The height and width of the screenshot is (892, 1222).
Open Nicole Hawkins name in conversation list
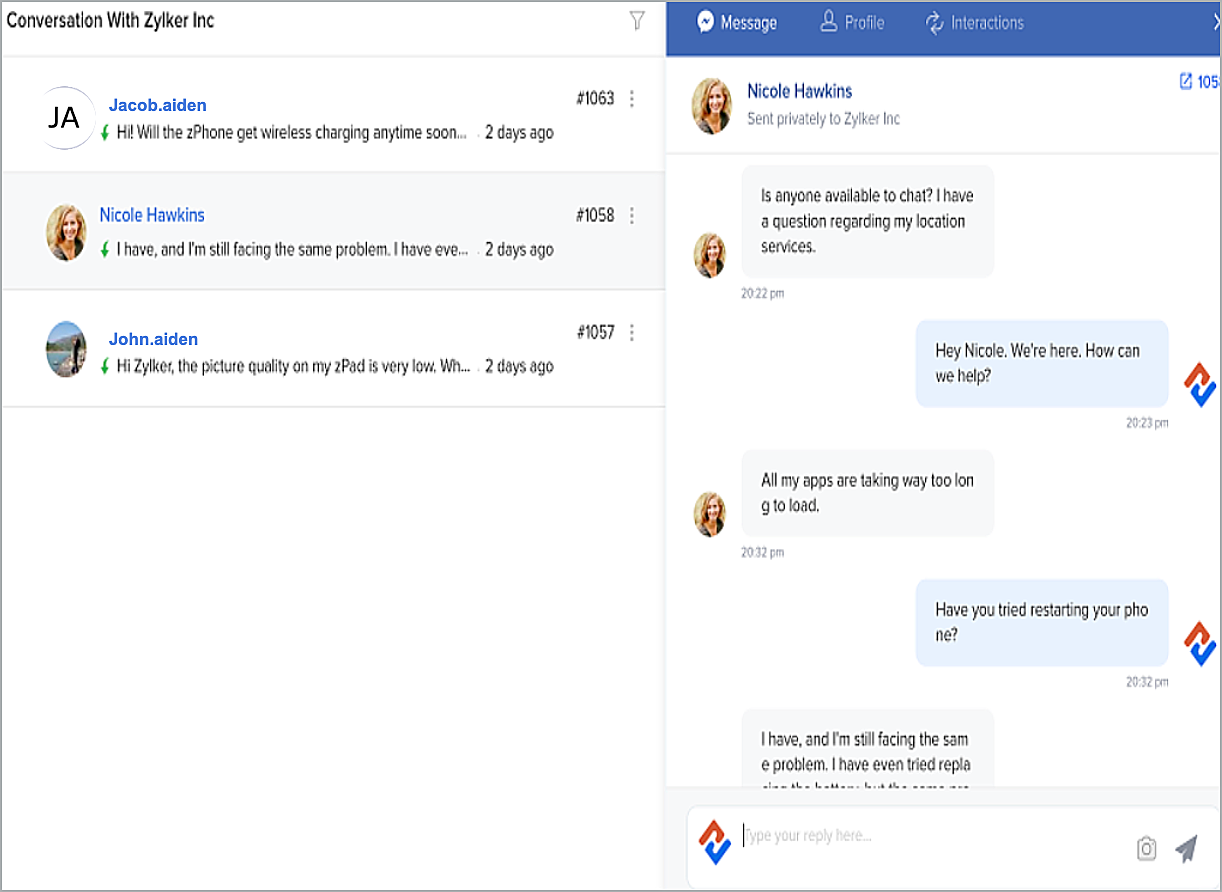click(x=152, y=215)
